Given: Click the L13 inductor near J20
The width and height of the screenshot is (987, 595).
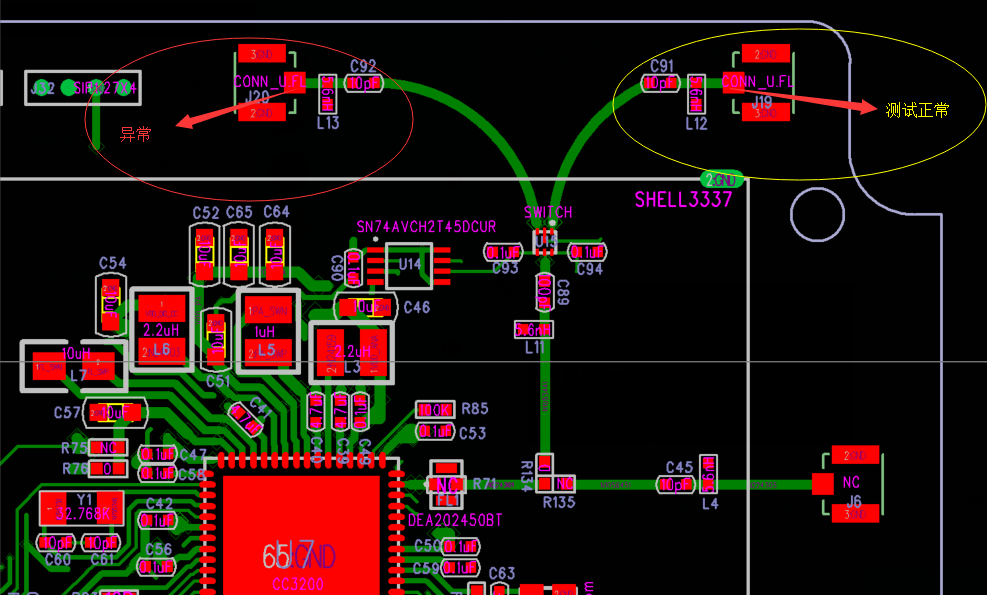Looking at the screenshot, I should 327,94.
